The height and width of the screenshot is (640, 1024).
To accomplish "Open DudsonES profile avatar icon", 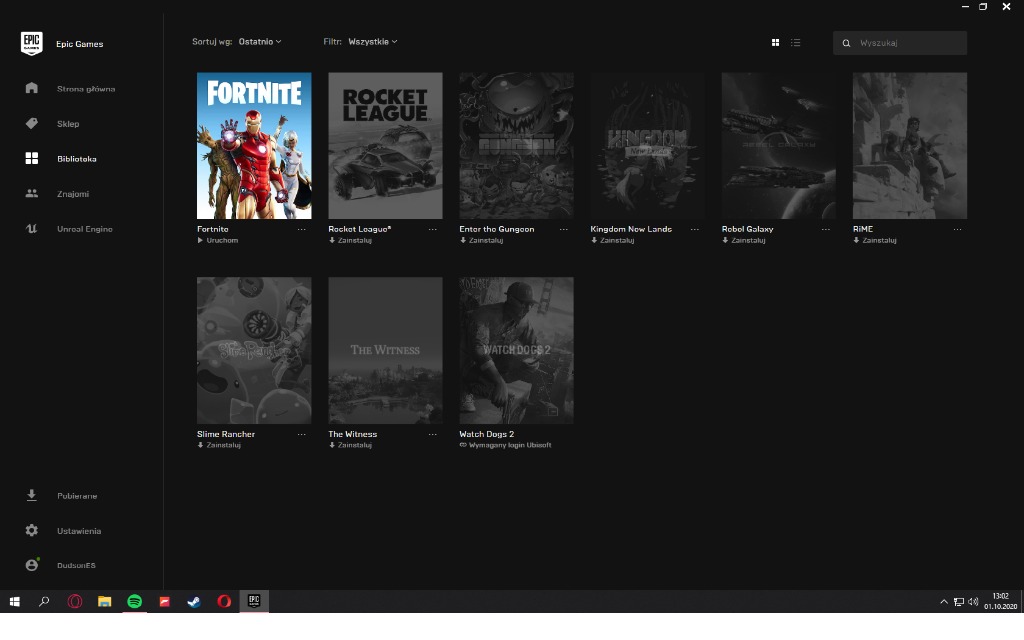I will 31,565.
